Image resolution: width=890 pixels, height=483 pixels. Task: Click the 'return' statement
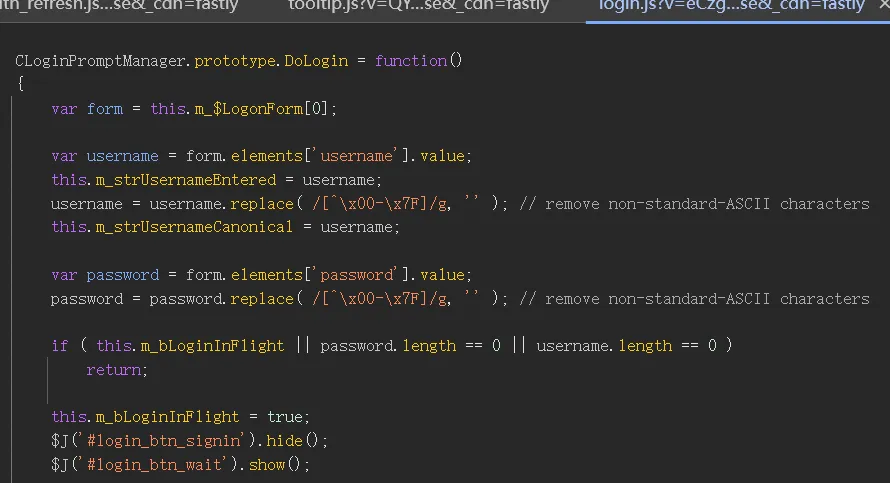tap(115, 370)
